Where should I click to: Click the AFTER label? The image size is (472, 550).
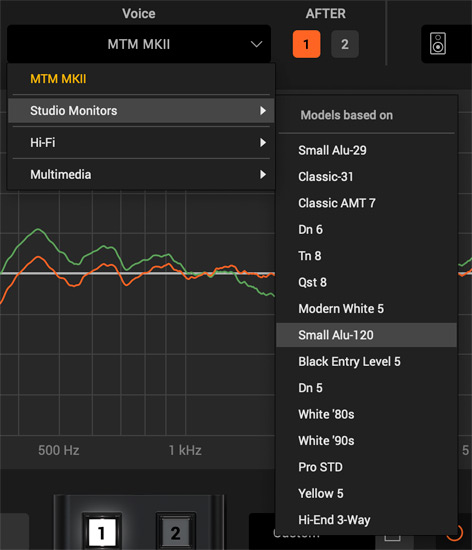325,14
